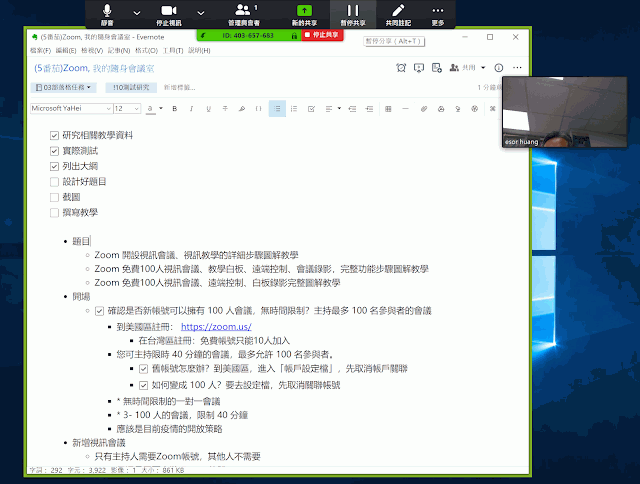
Task: Toggle the 如何變成 100 人 checkbox
Action: (x=143, y=385)
